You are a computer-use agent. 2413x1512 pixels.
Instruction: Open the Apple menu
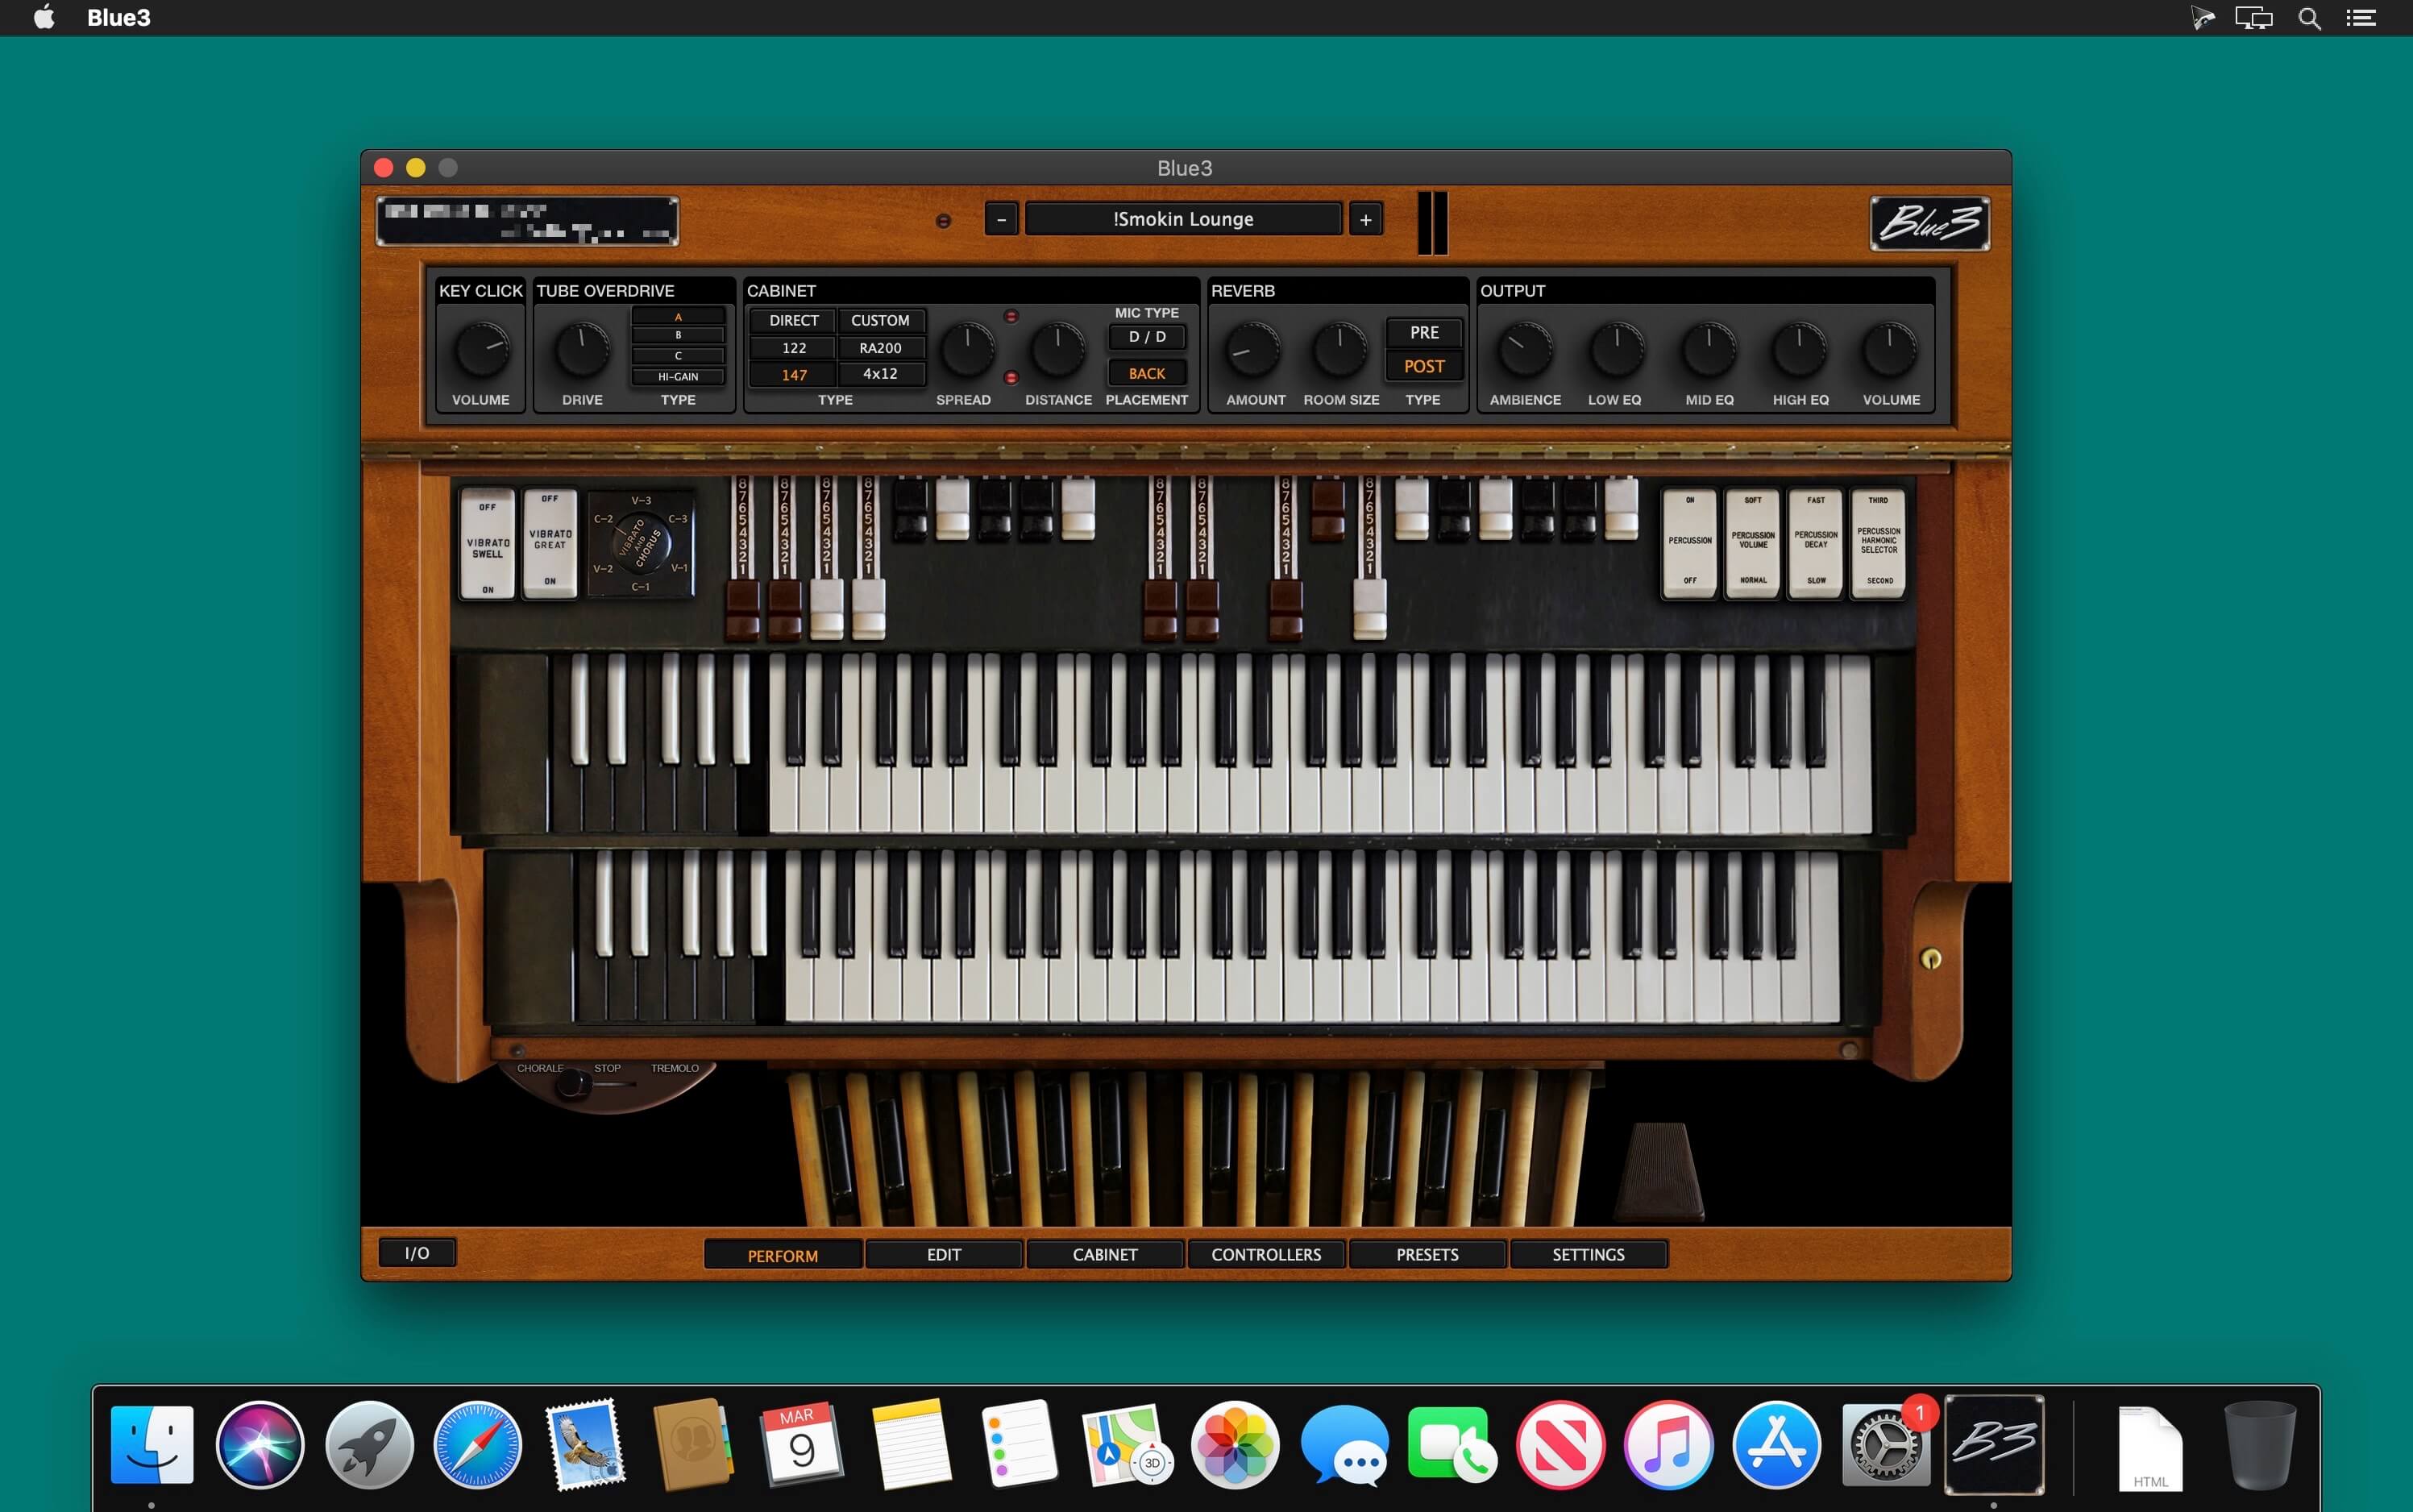click(44, 18)
